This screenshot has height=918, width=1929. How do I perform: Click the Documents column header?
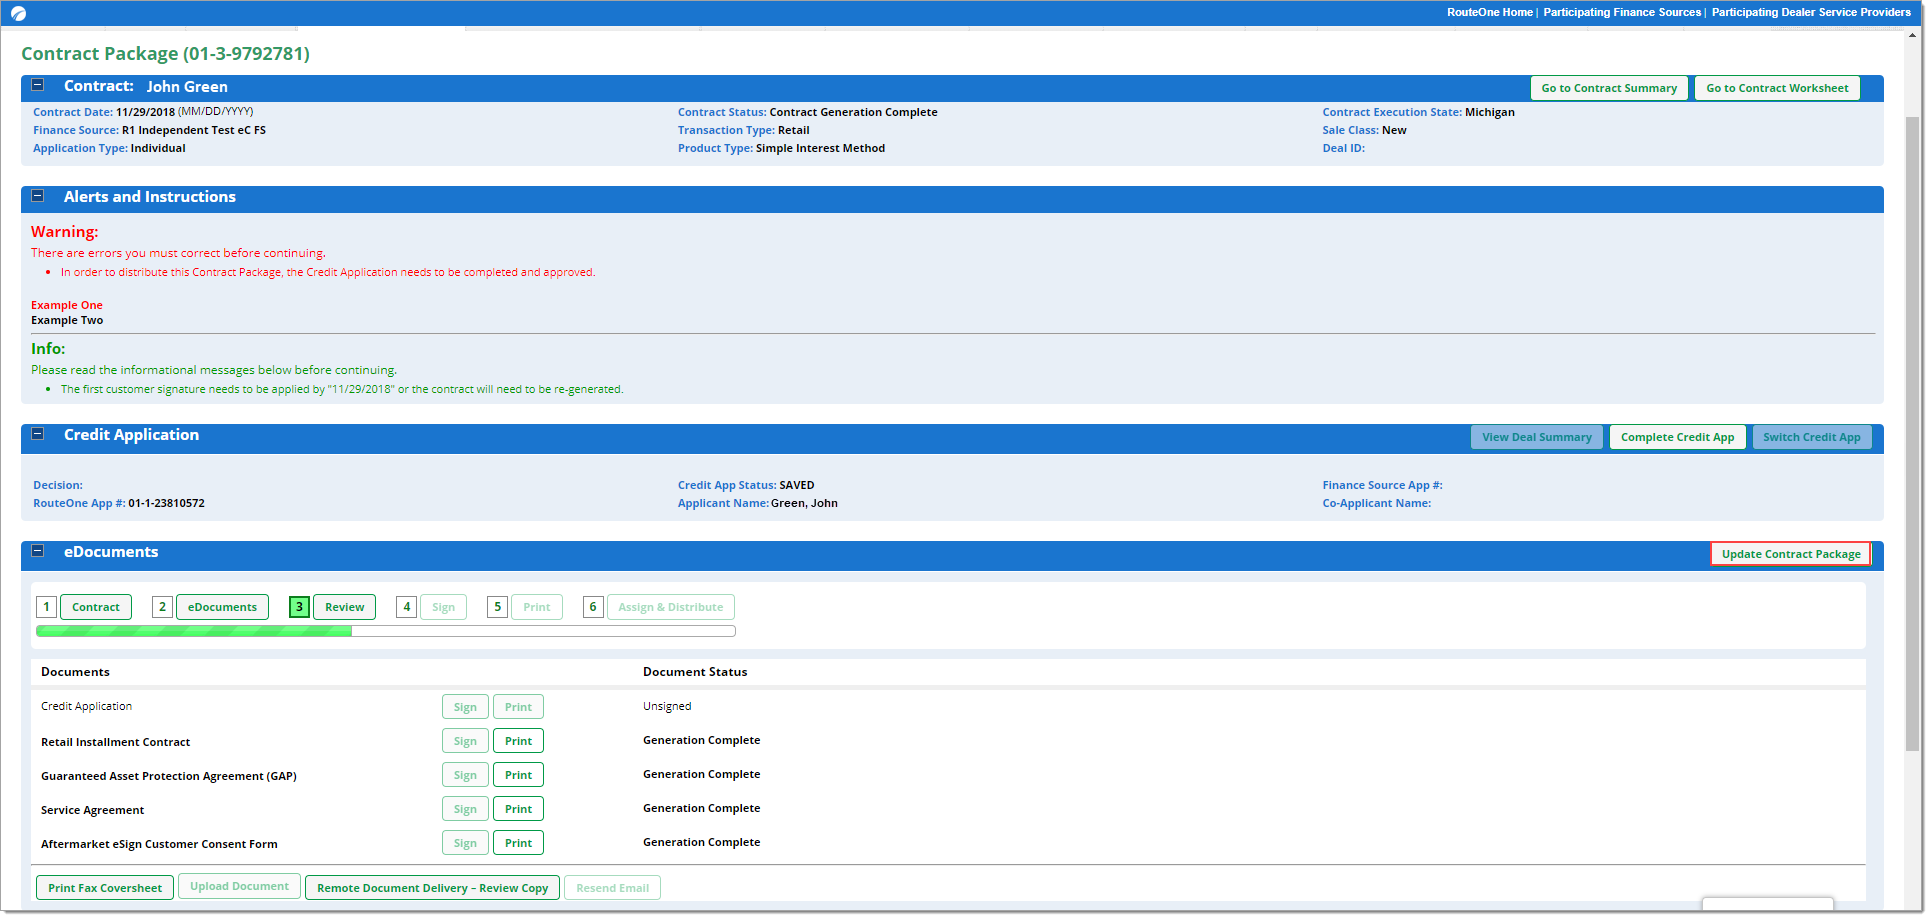(75, 672)
